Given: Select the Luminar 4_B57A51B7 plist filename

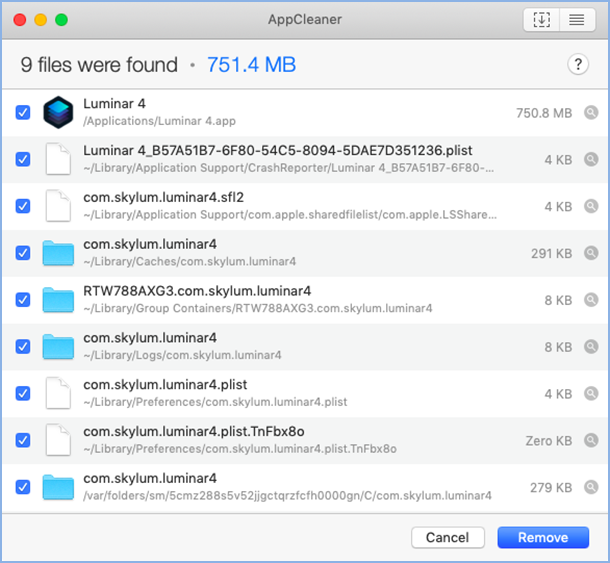Looking at the screenshot, I should (278, 151).
